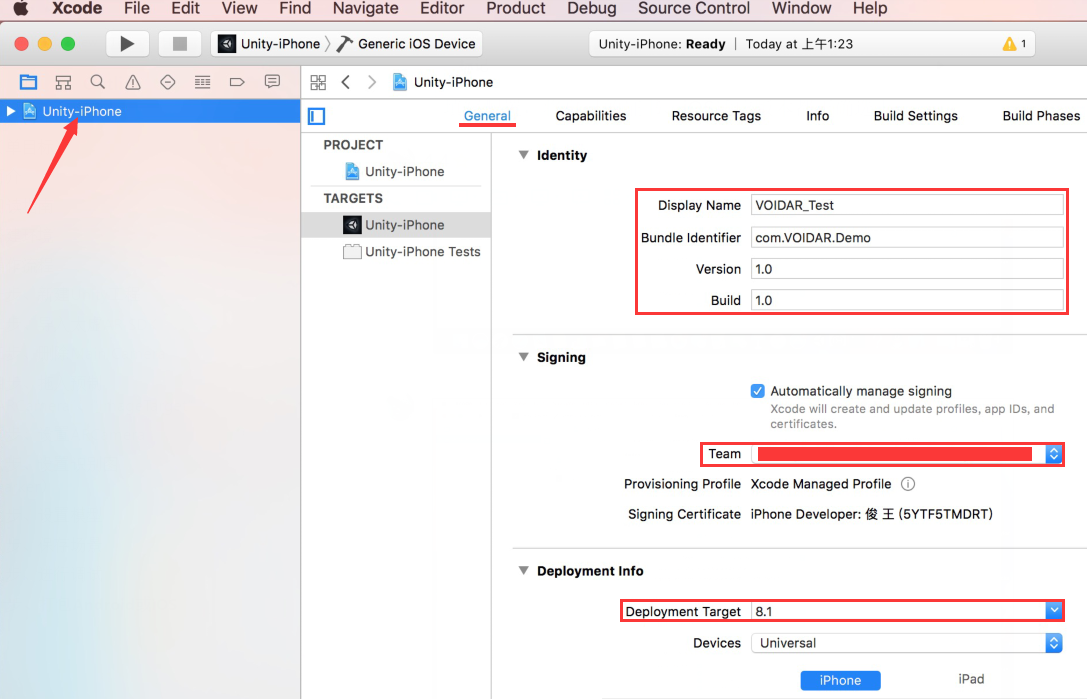Select the Unity-iPhone Tests target
Viewport: 1087px width, 699px height.
tap(412, 252)
